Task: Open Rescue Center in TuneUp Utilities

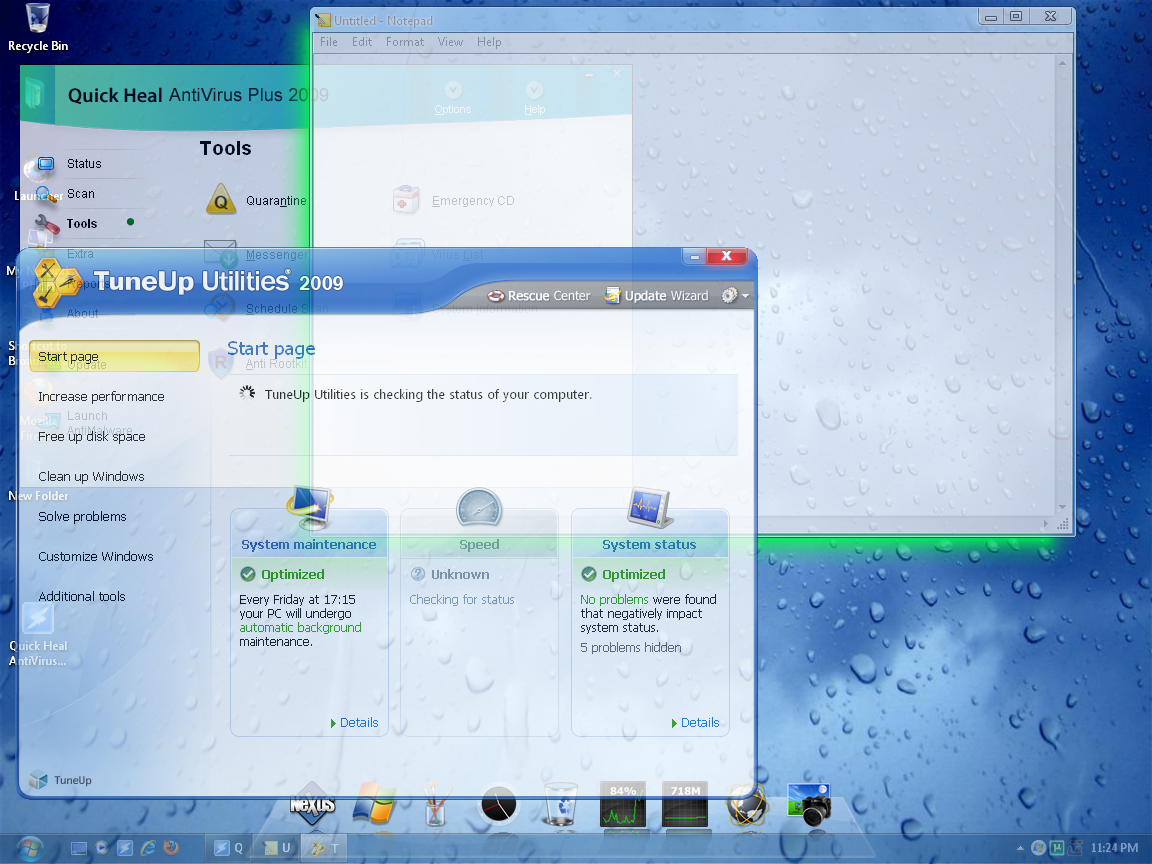Action: point(539,295)
